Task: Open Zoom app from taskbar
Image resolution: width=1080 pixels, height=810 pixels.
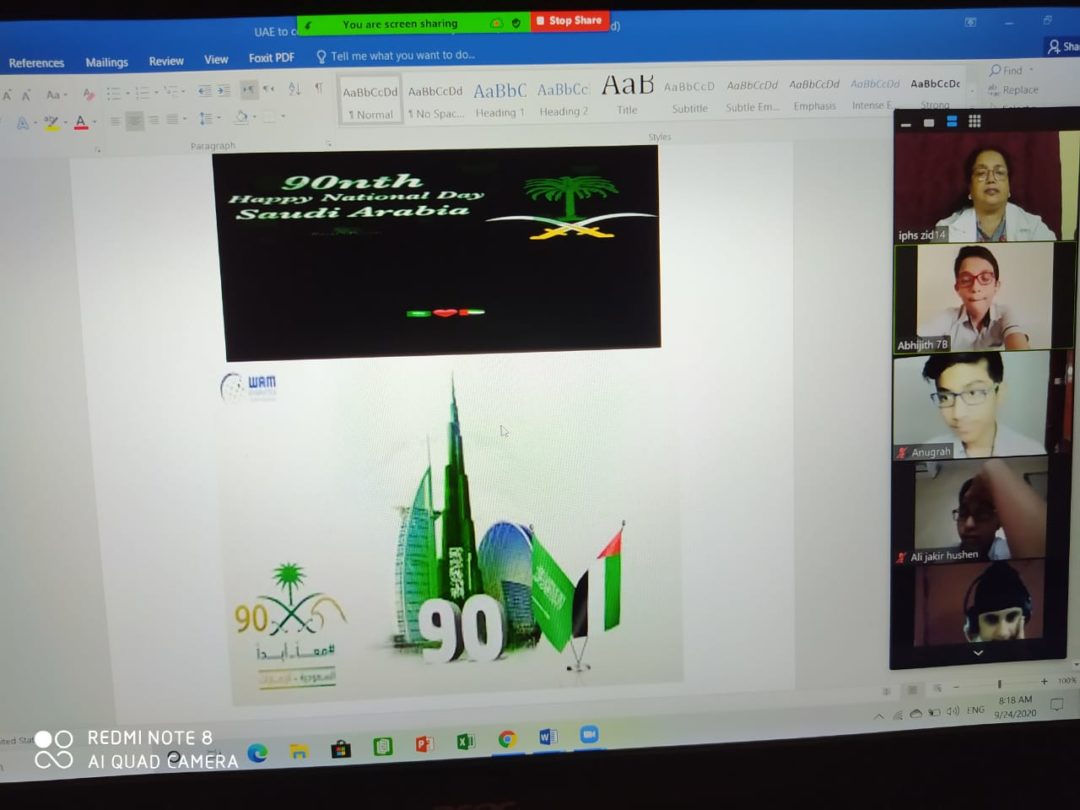Action: coord(589,735)
